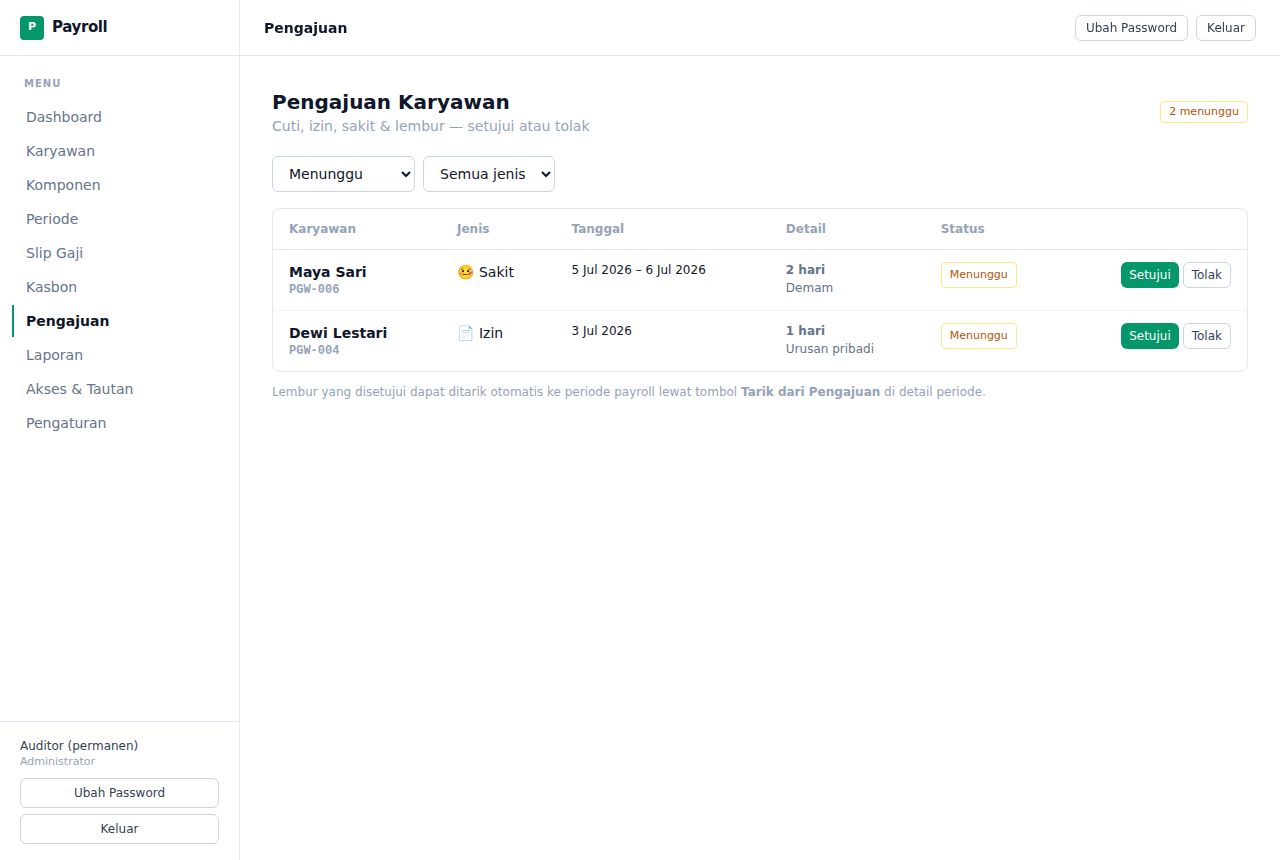The height and width of the screenshot is (860, 1280).
Task: Click the Karyawan column header
Action: [322, 229]
